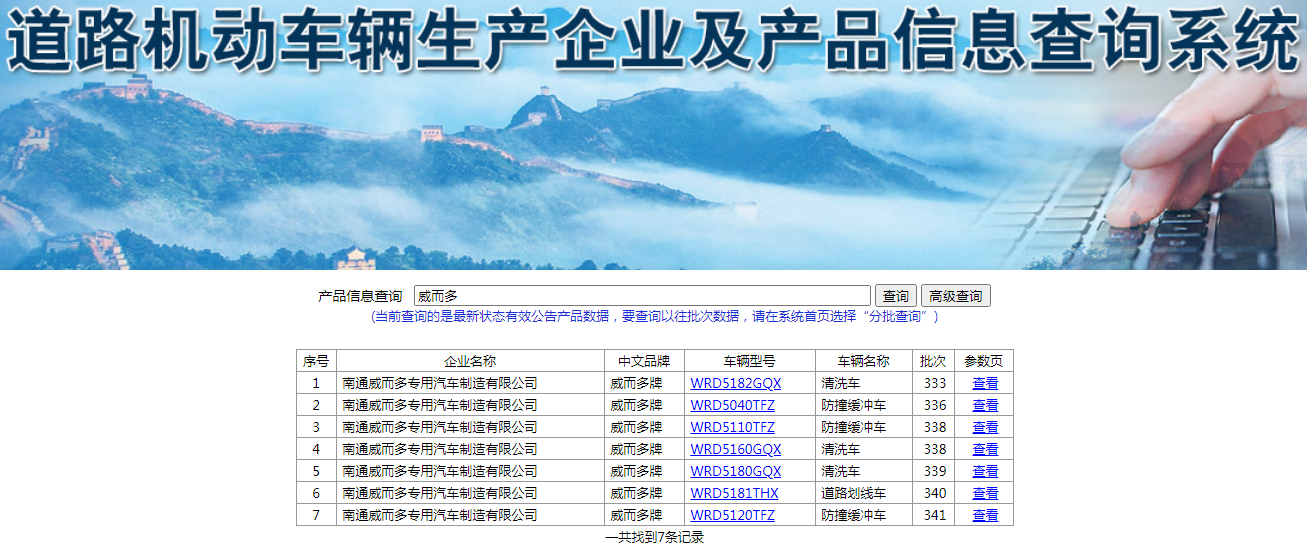
Task: View parameters 查看 for row 1
Action: pos(985,383)
